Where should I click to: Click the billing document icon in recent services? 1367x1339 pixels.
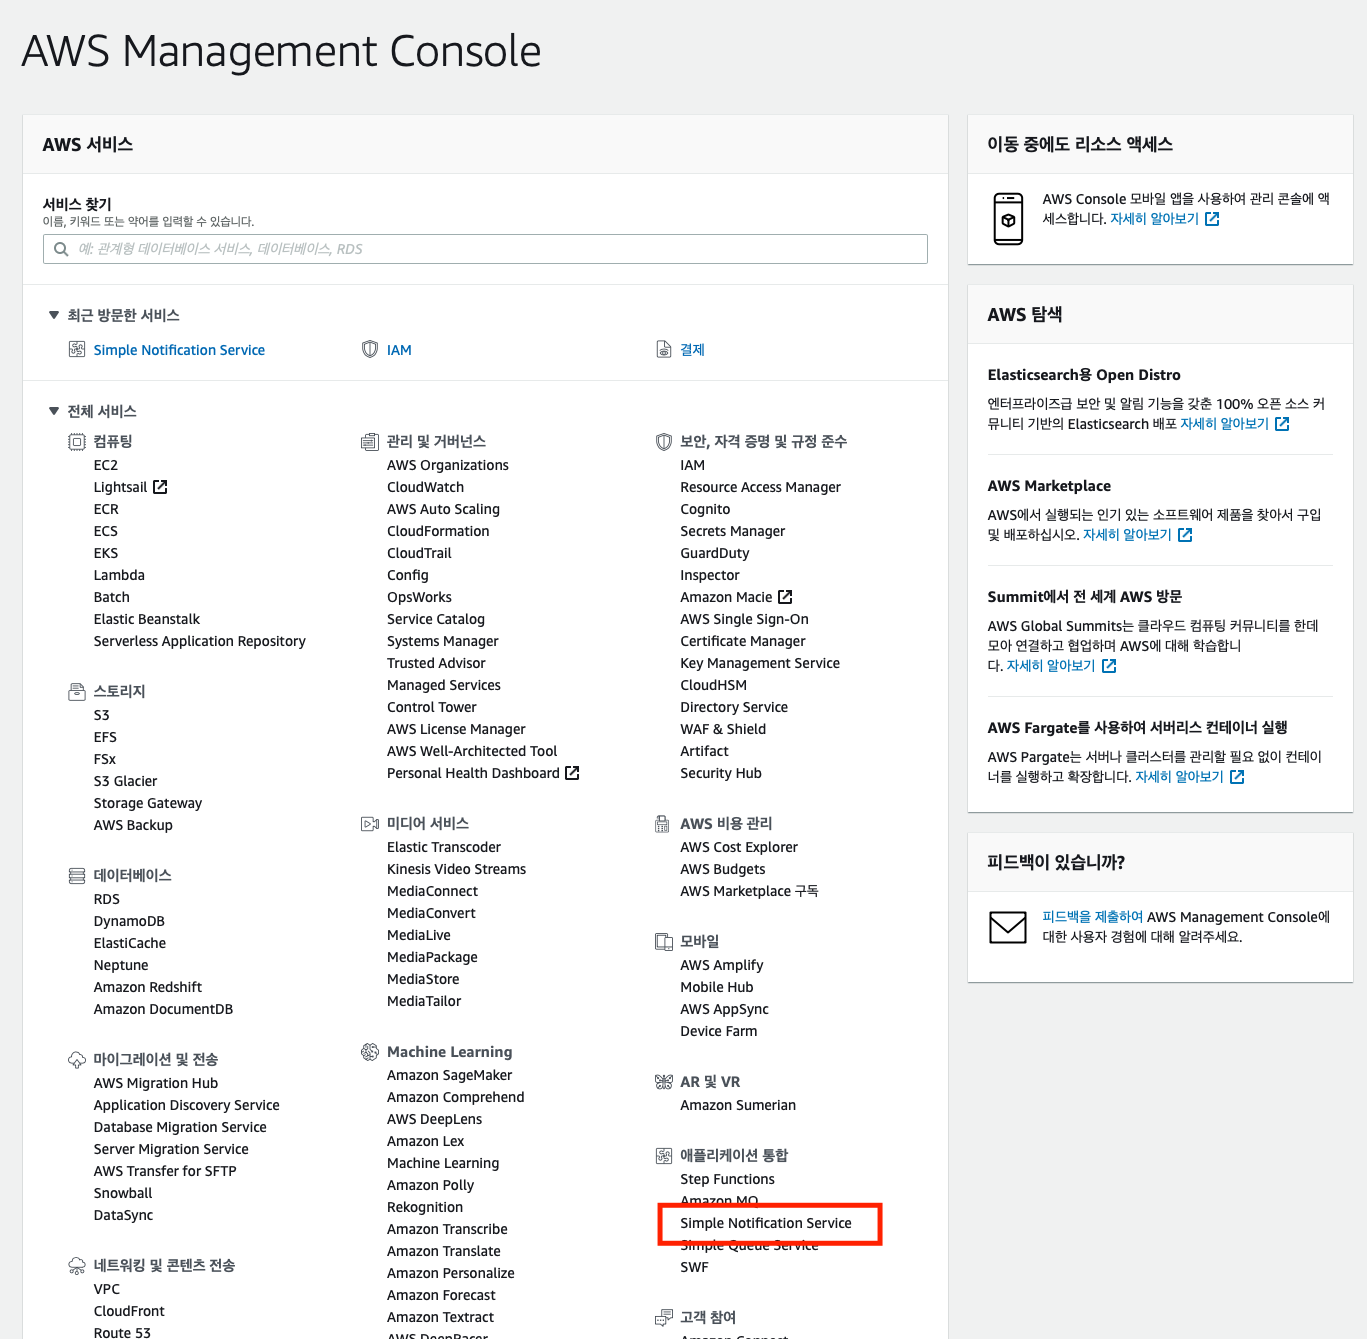click(664, 349)
